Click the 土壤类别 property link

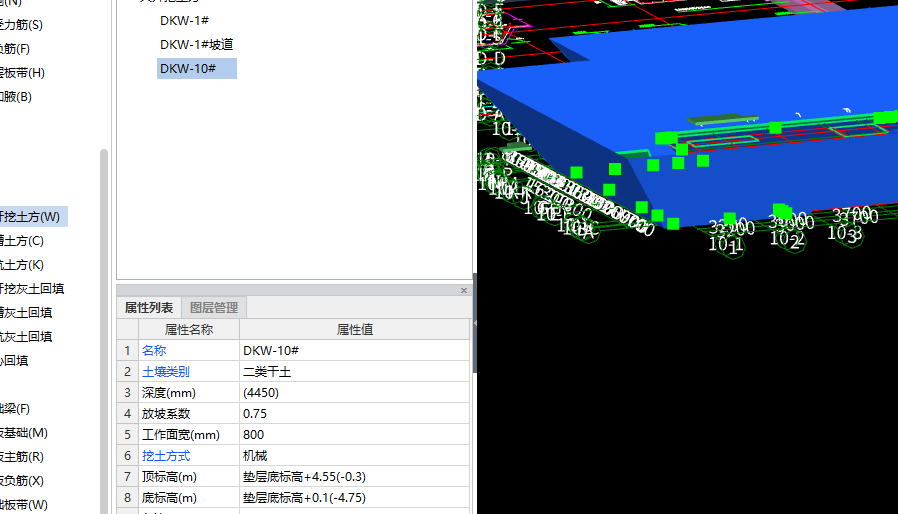(x=166, y=372)
